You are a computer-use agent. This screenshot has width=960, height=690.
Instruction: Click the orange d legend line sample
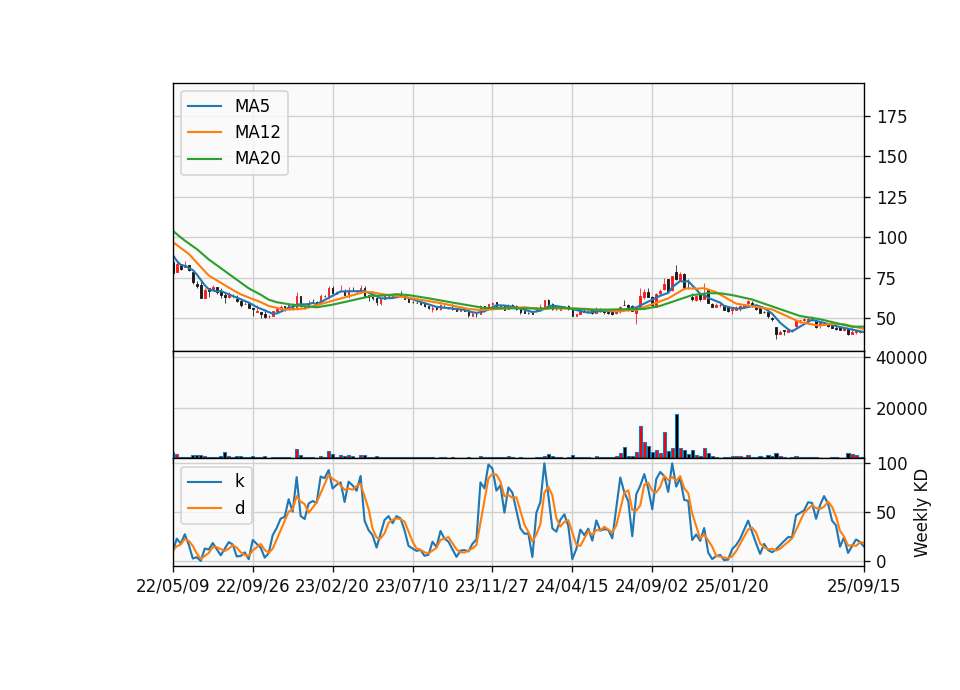point(204,508)
